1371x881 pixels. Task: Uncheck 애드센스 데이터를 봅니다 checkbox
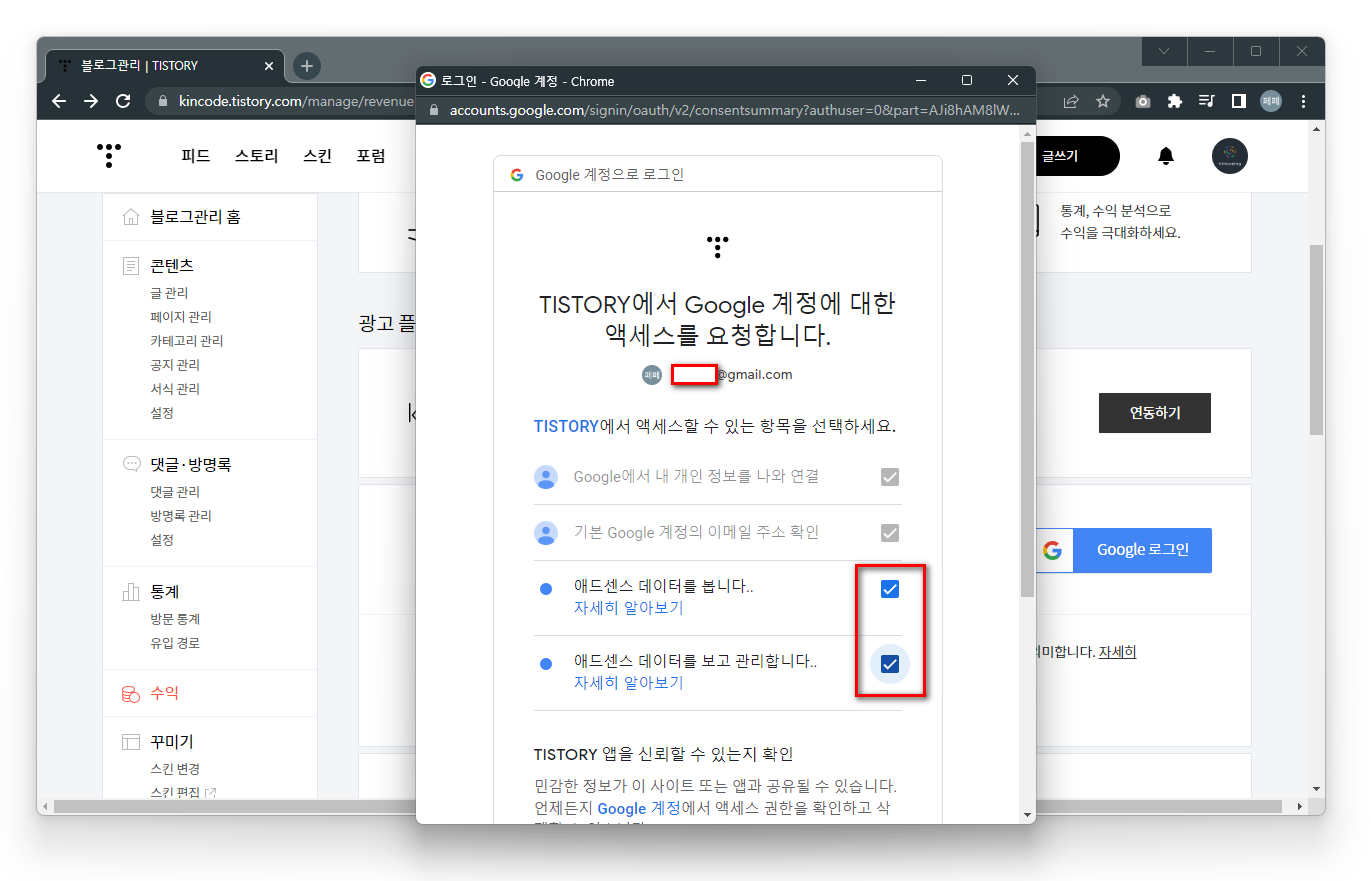[x=890, y=590]
